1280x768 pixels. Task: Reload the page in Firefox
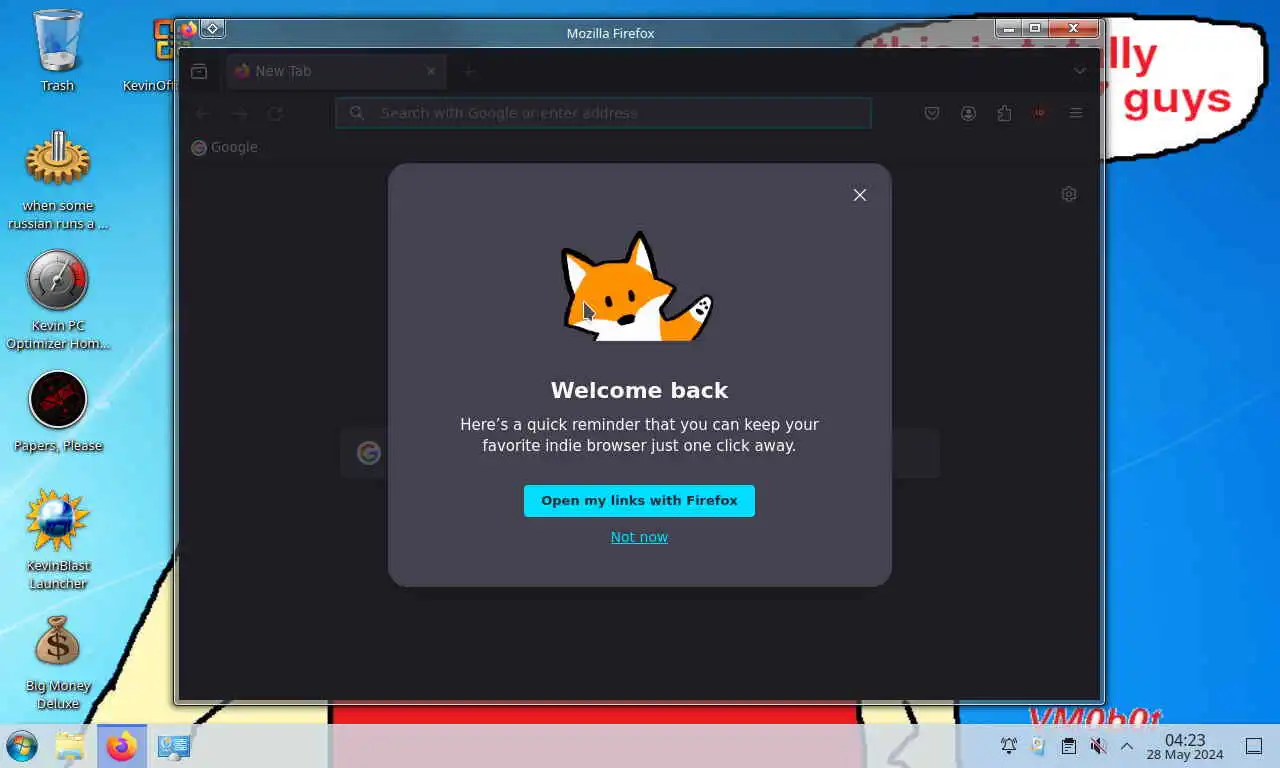point(275,114)
